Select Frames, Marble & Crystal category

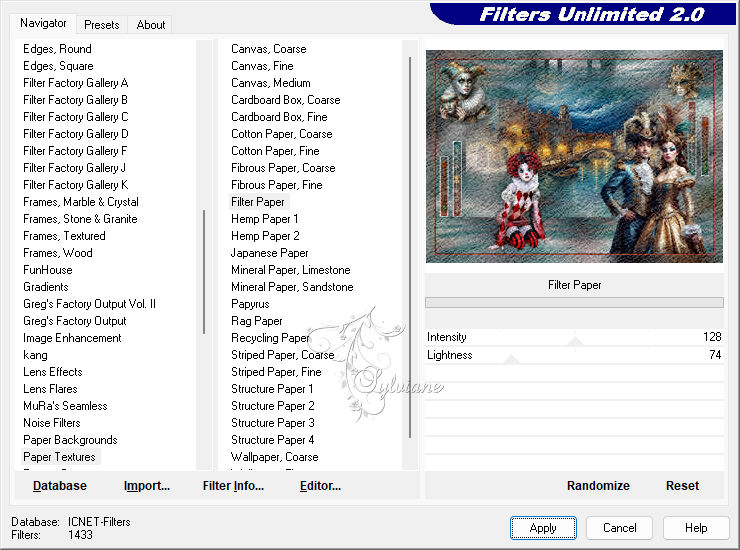(x=81, y=202)
